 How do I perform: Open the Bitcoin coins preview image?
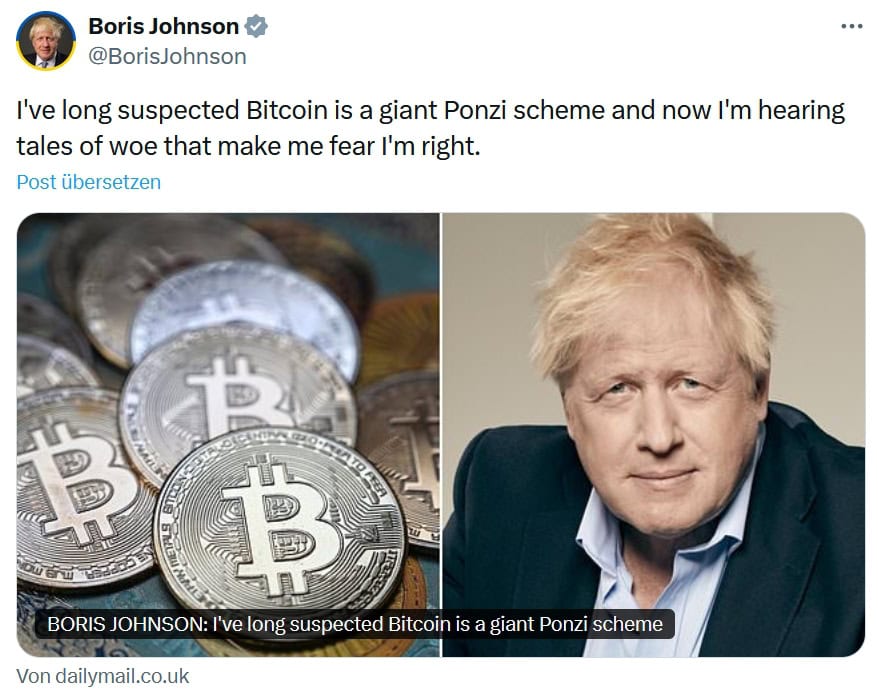pos(228,434)
